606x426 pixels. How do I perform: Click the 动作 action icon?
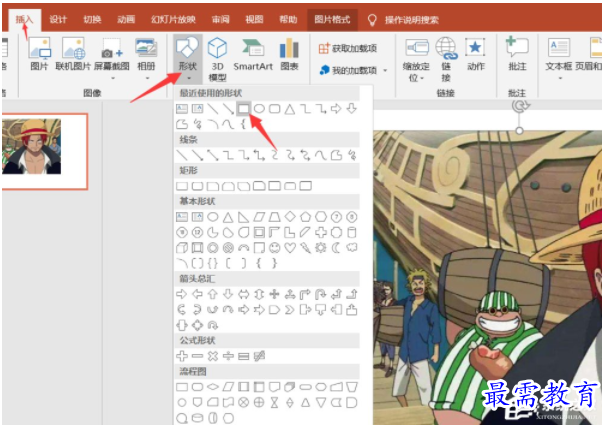[475, 54]
